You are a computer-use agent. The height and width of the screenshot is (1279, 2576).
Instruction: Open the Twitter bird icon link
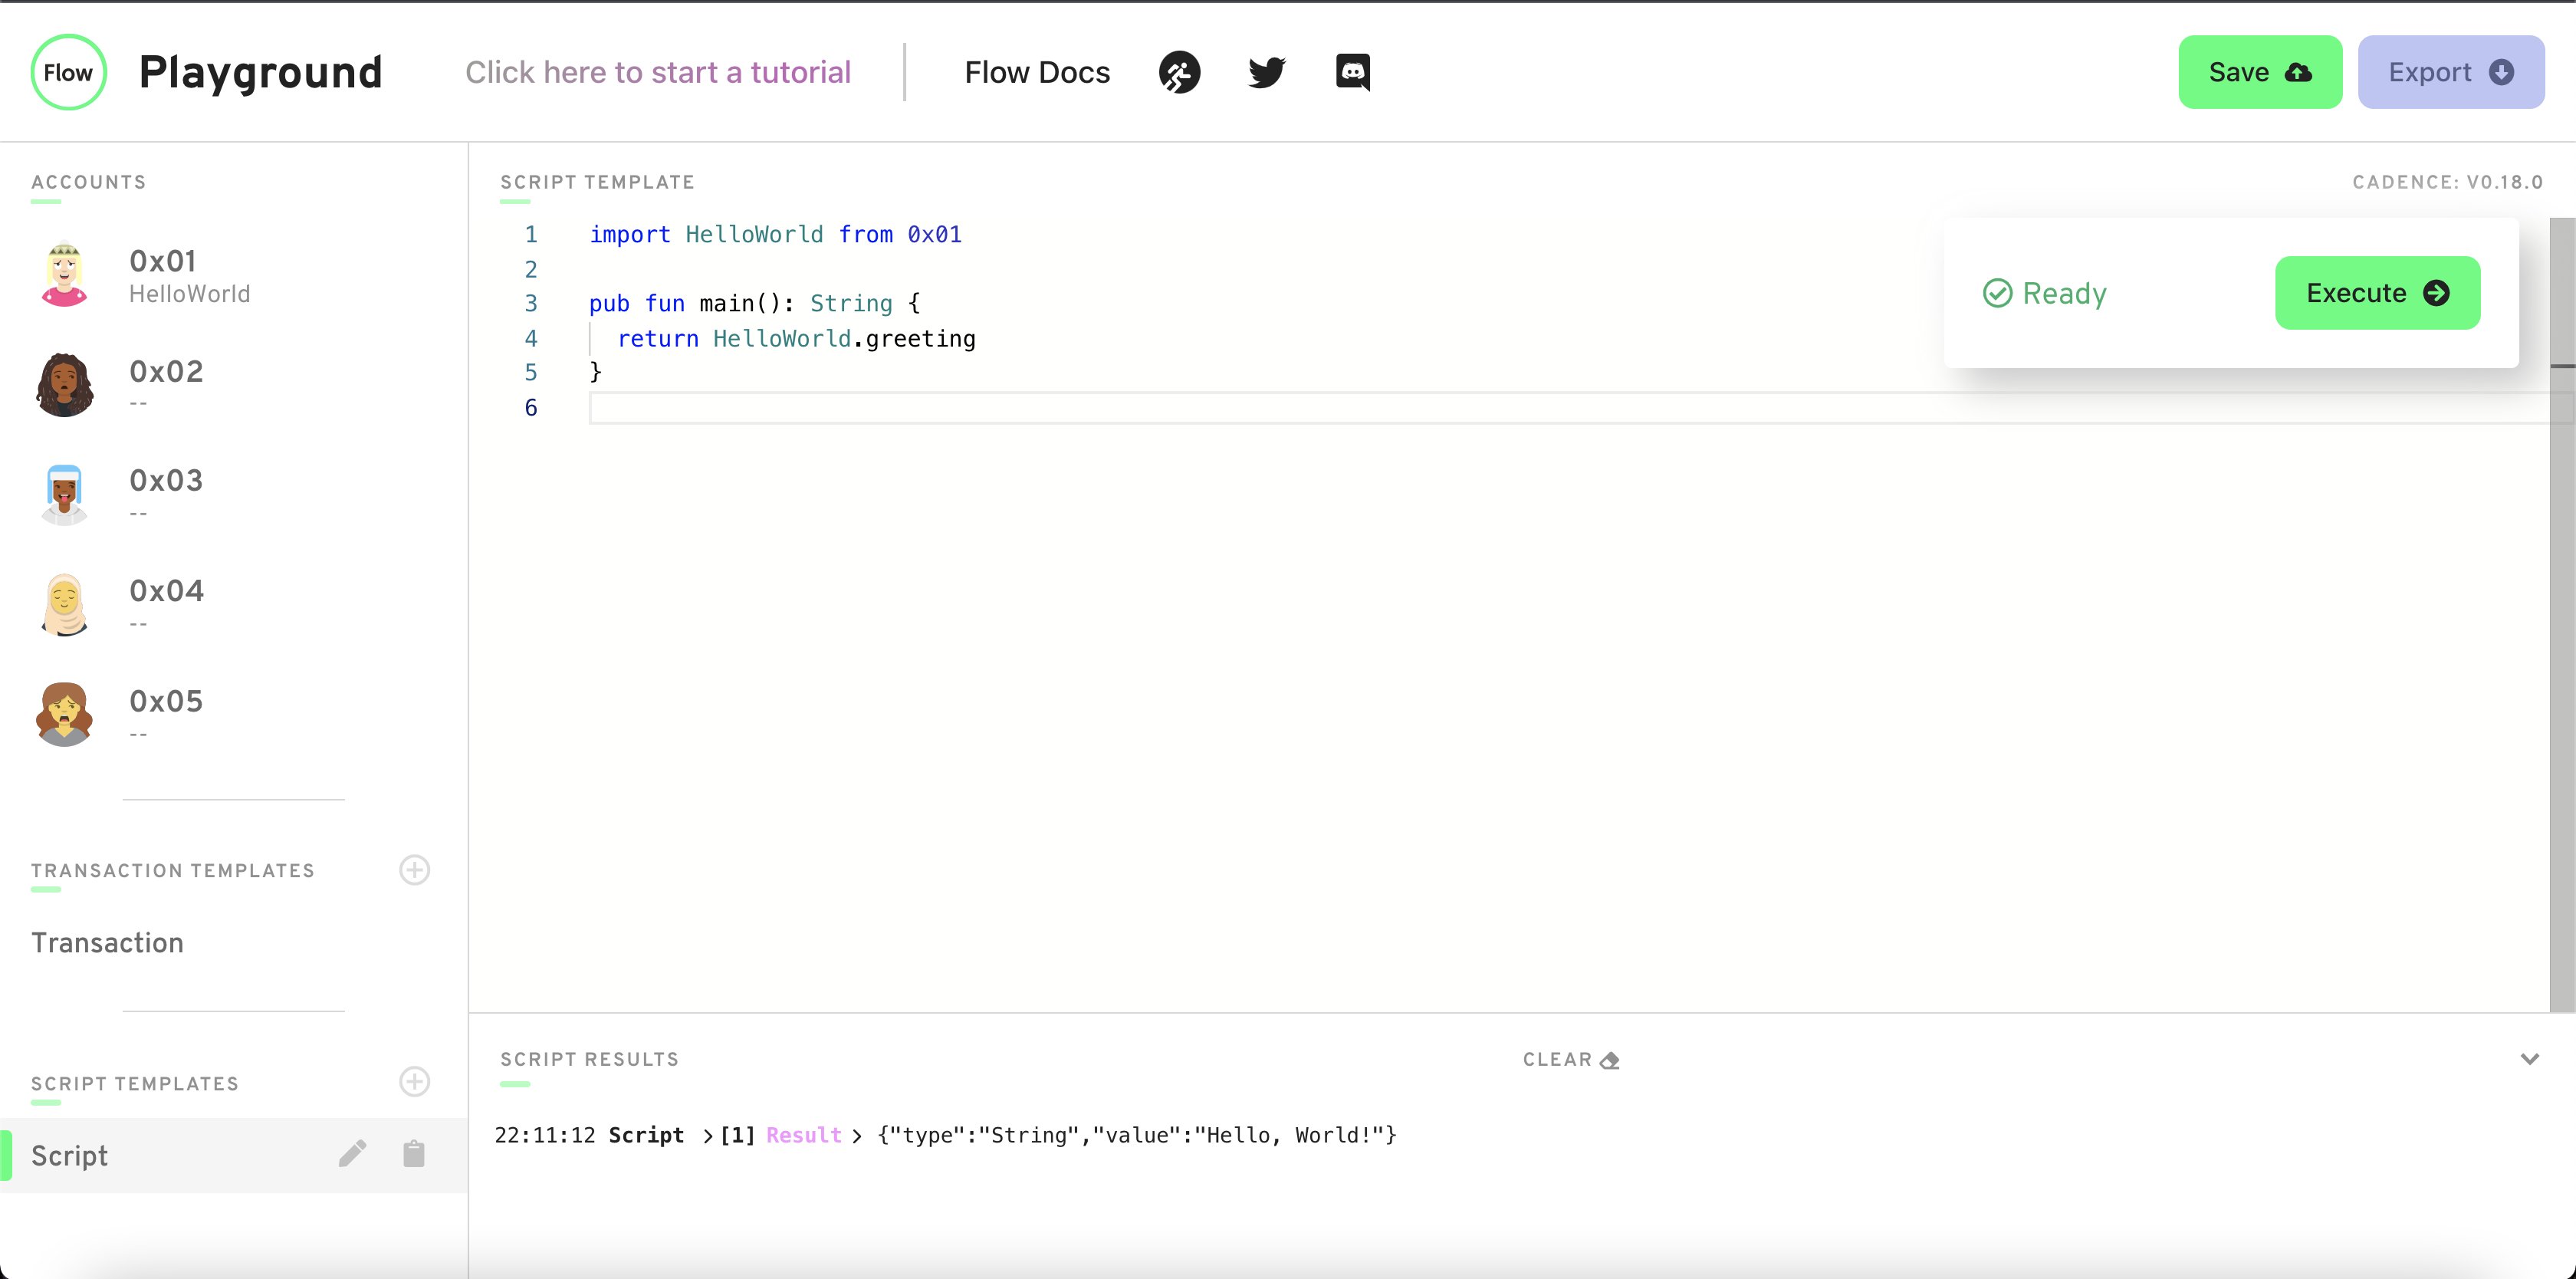1266,72
